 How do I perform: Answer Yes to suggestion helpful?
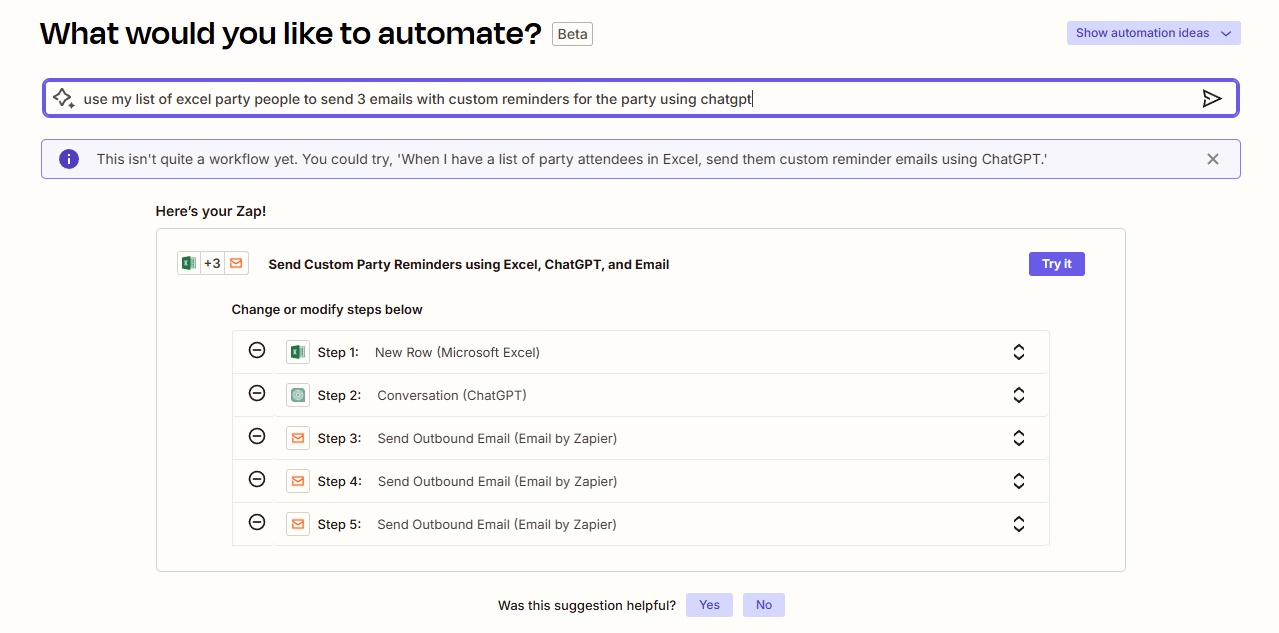point(709,605)
